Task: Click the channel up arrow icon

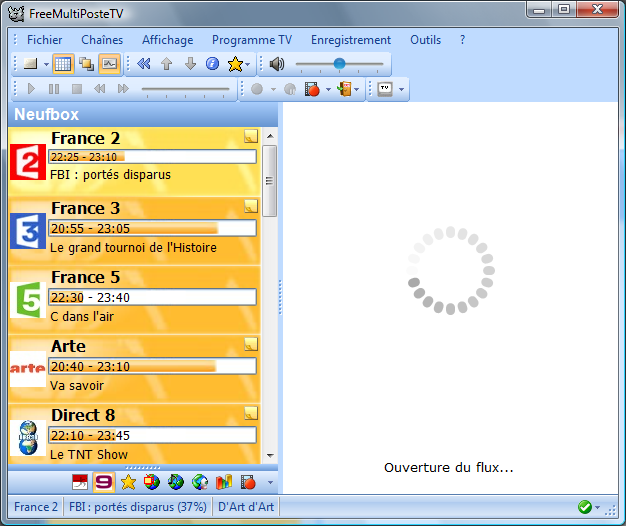Action: pos(167,64)
